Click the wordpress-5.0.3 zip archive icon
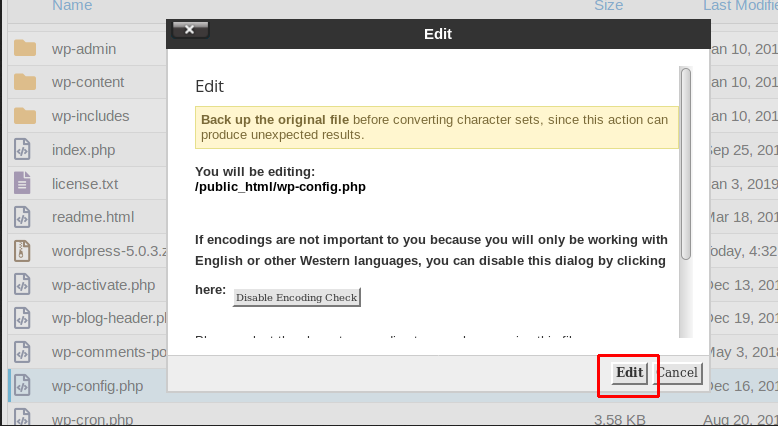778x426 pixels. pyautogui.click(x=22, y=251)
